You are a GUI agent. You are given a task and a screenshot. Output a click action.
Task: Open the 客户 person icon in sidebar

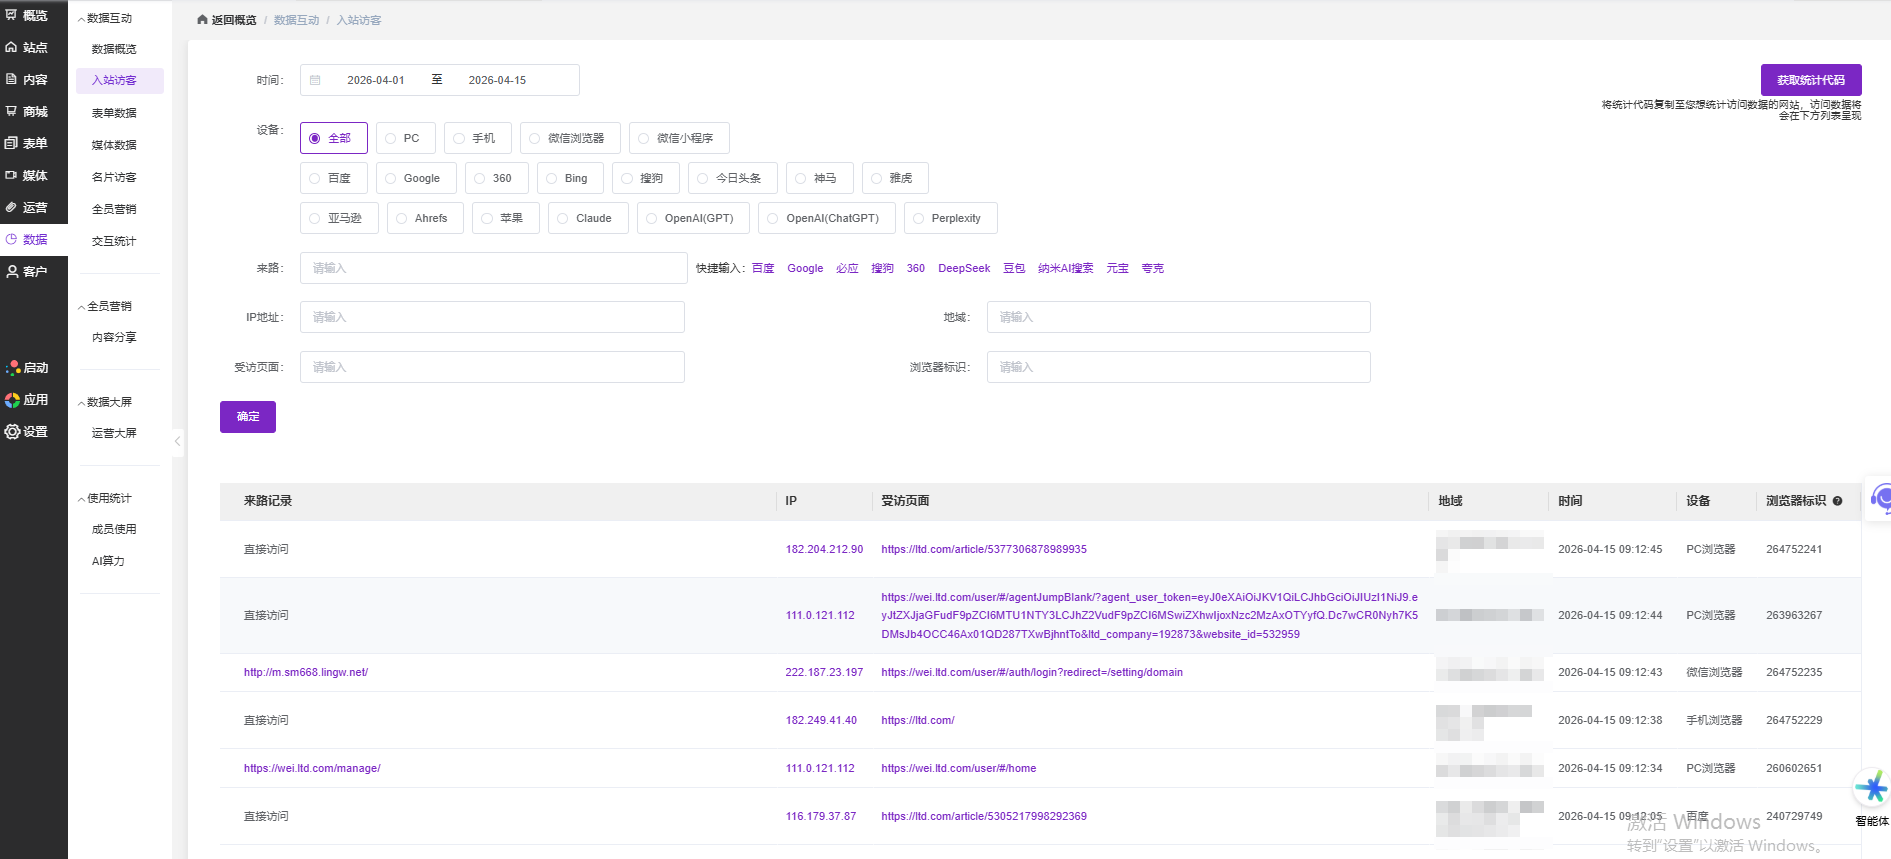tap(13, 272)
